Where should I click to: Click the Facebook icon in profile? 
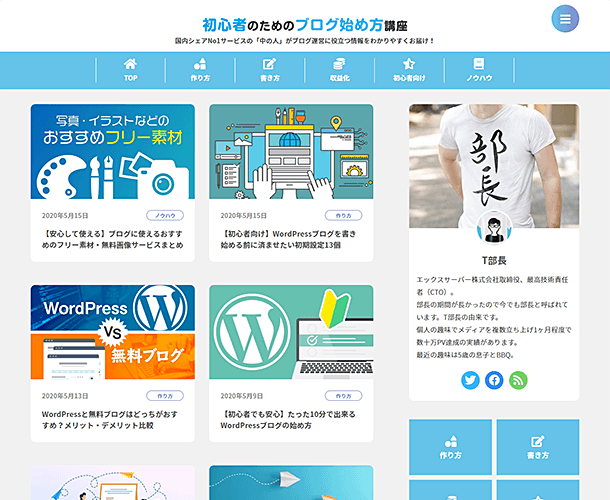(x=494, y=380)
